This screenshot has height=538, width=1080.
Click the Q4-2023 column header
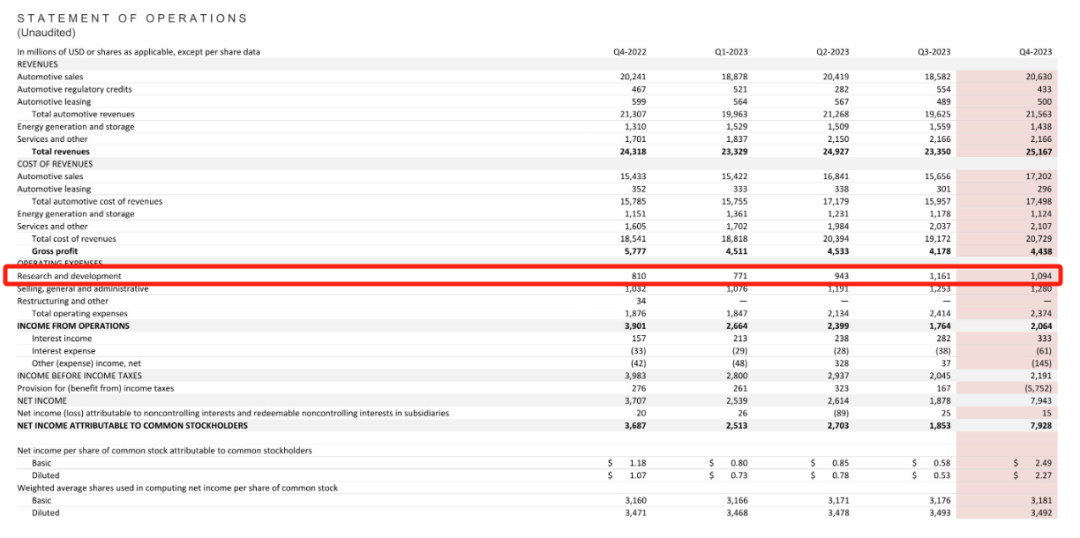click(1036, 52)
